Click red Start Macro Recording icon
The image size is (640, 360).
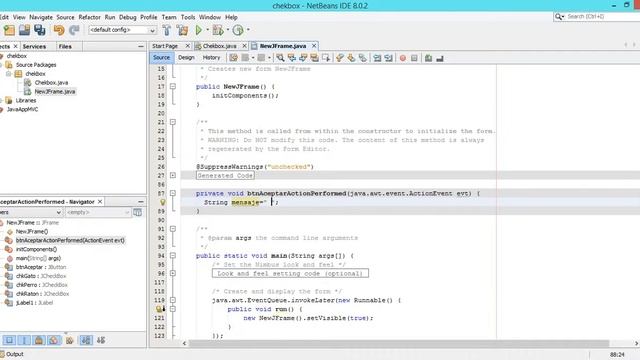coord(403,58)
